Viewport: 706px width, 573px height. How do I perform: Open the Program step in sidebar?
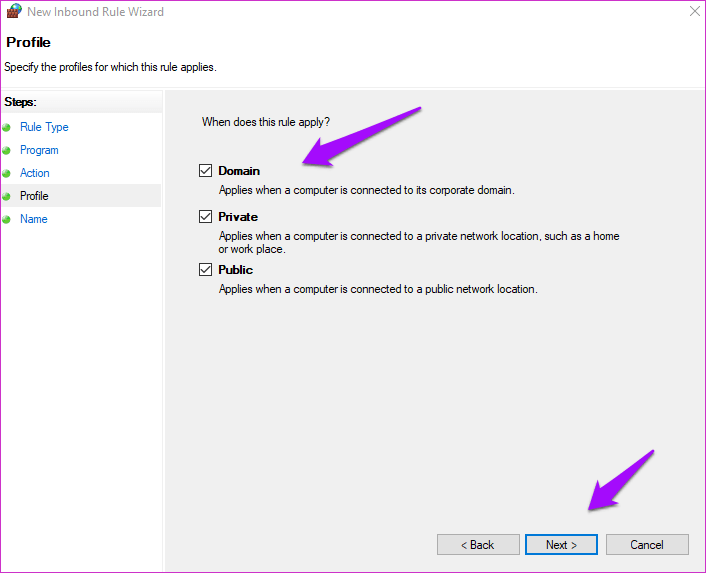pyautogui.click(x=39, y=150)
